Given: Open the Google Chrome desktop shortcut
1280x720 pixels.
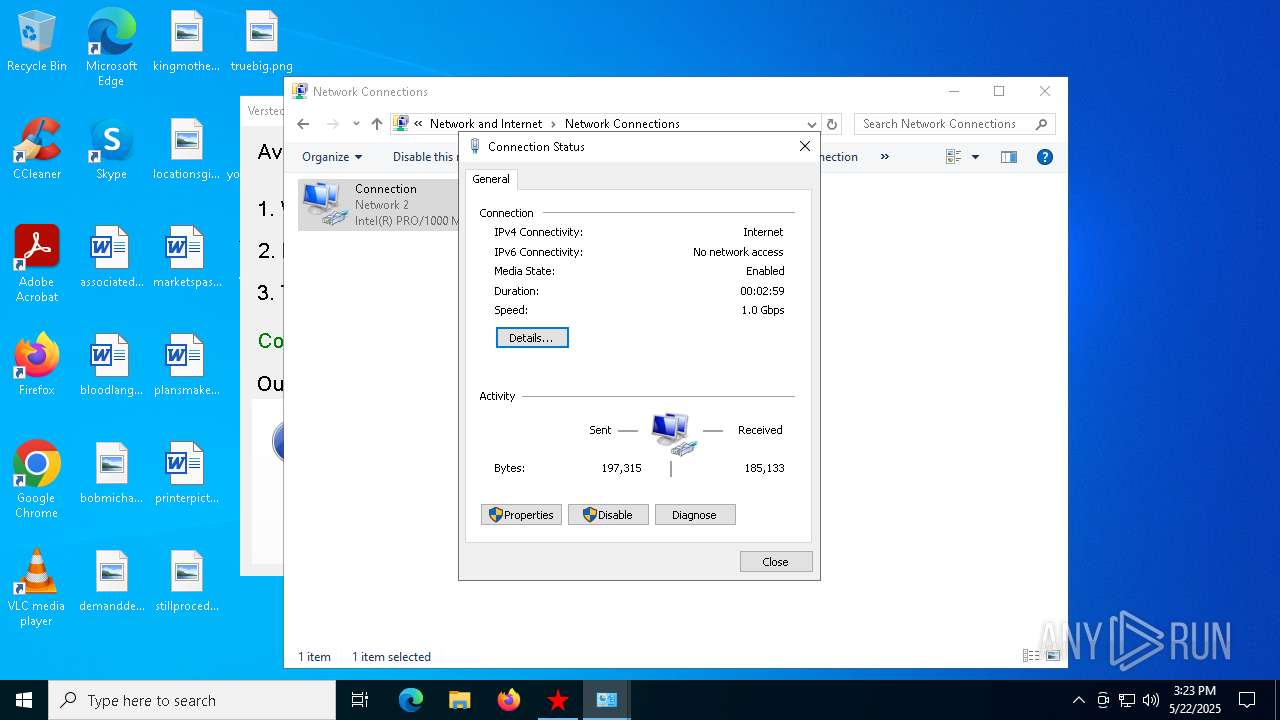Looking at the screenshot, I should coord(37,480).
